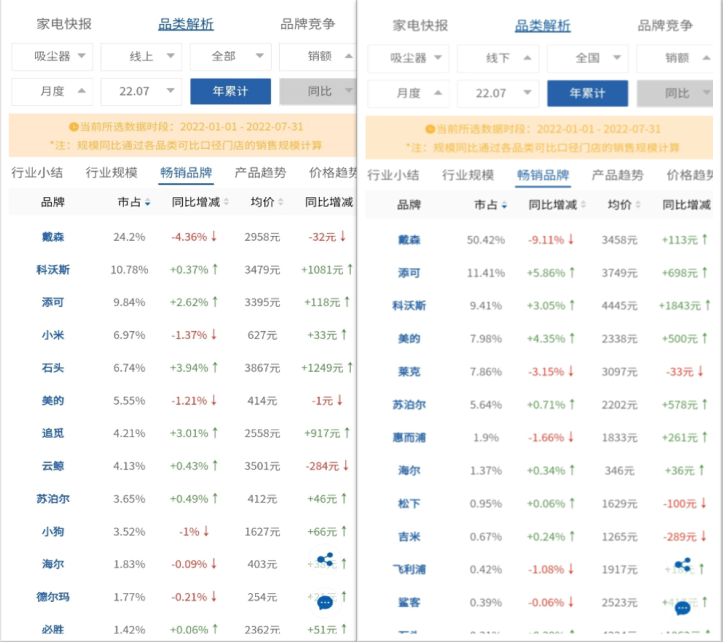Switch to 家电快报 tab in right panel
Screen dimensions: 723x642
coord(421,25)
